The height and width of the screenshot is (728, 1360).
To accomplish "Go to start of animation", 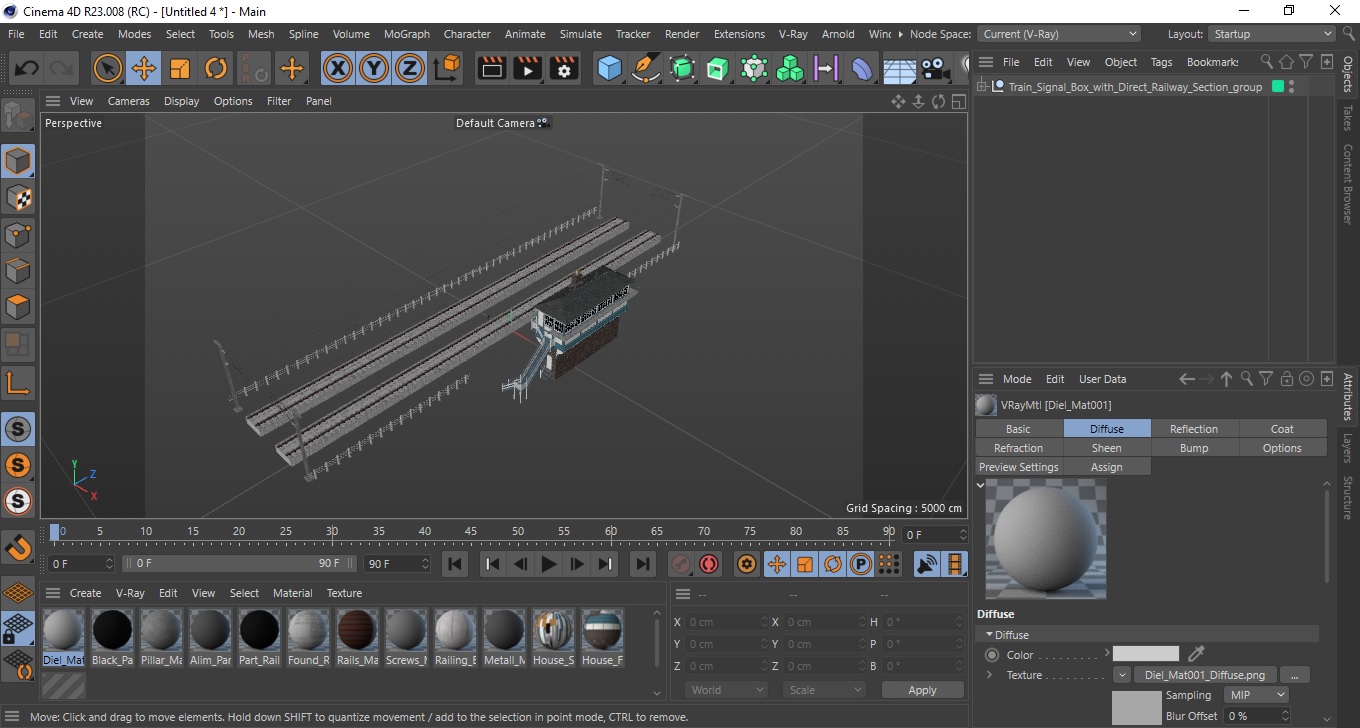I will [x=455, y=564].
